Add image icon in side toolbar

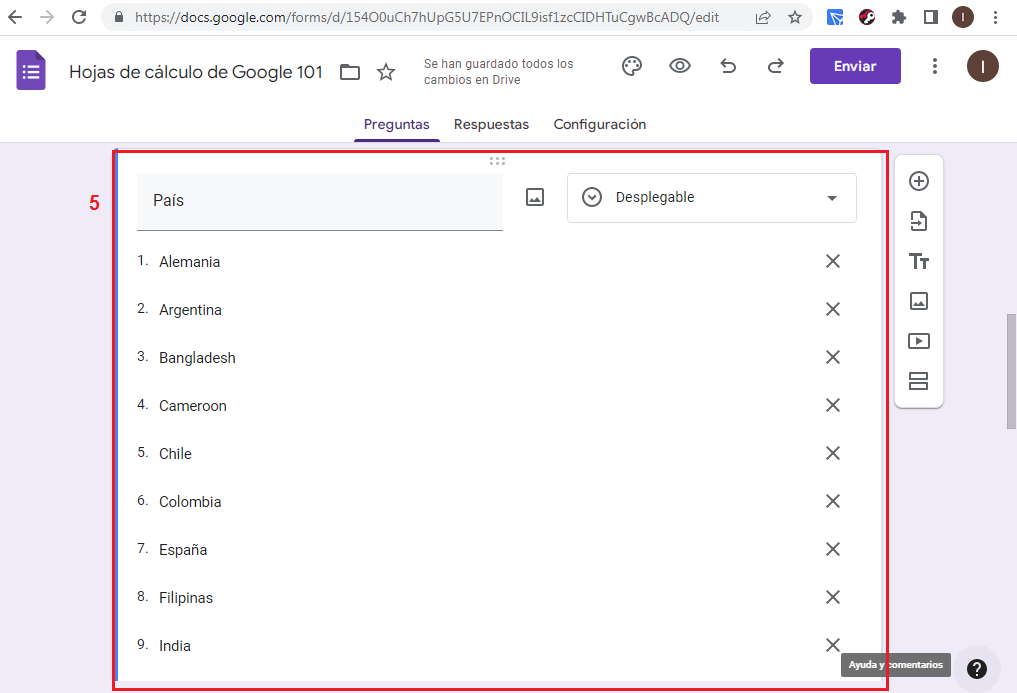click(x=918, y=301)
